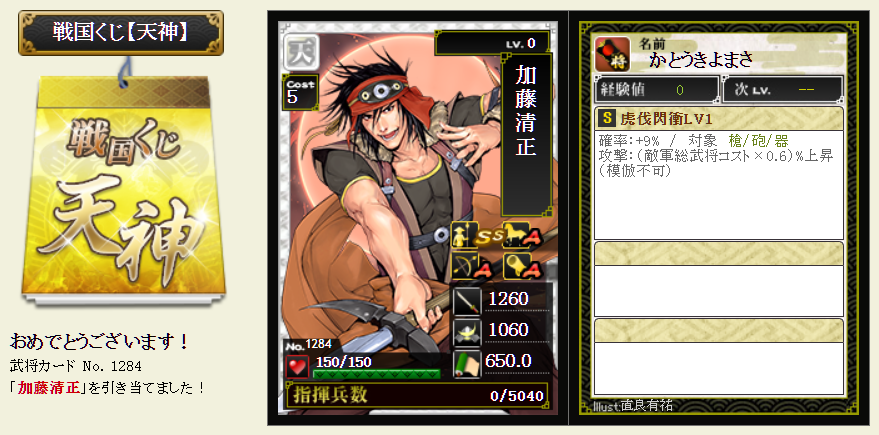Screen dimensions: 879x435
Task: Click the third empty skill slot header
Action: click(x=719, y=330)
